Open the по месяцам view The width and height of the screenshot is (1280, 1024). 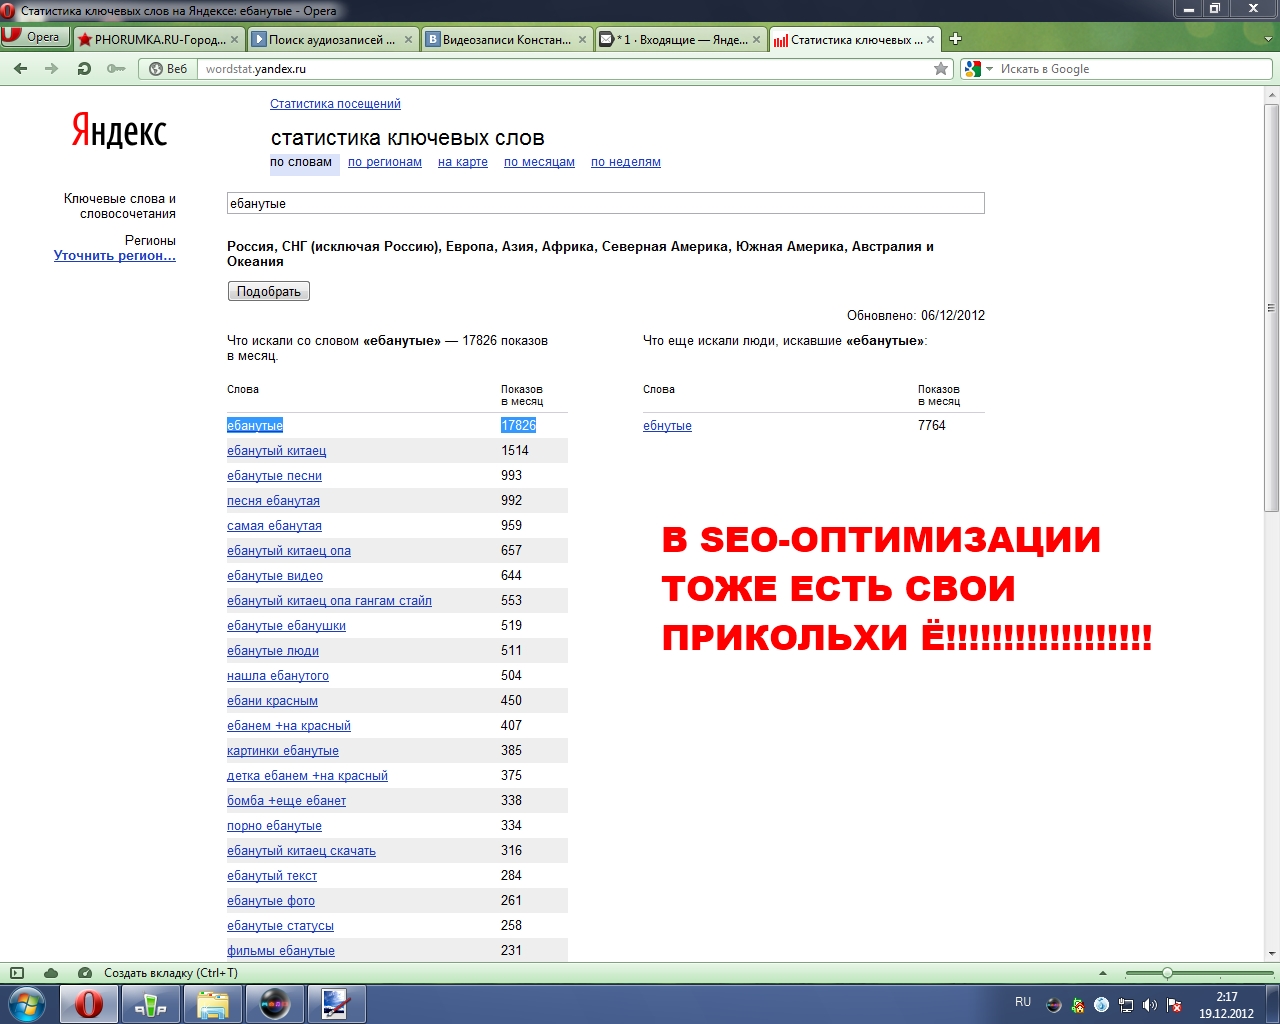point(539,162)
